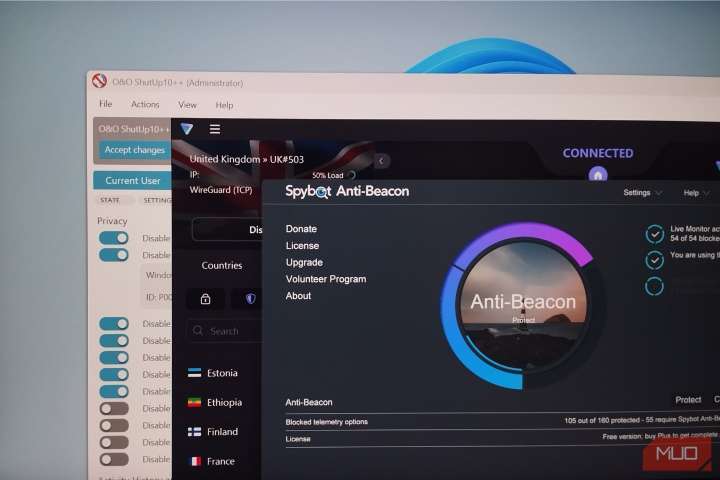Screen dimensions: 720x480
Task: Click the VPN country Search field
Action: point(225,331)
